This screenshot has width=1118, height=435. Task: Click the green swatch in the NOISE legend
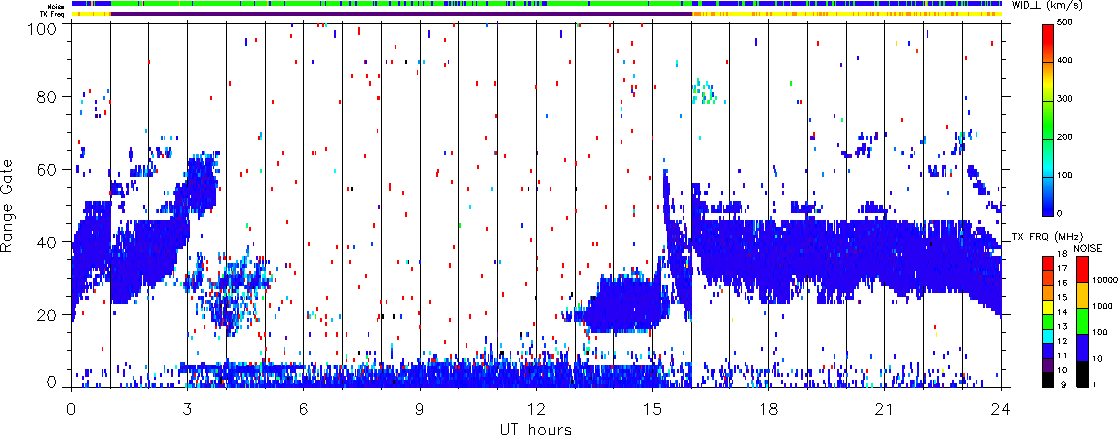tap(1082, 322)
